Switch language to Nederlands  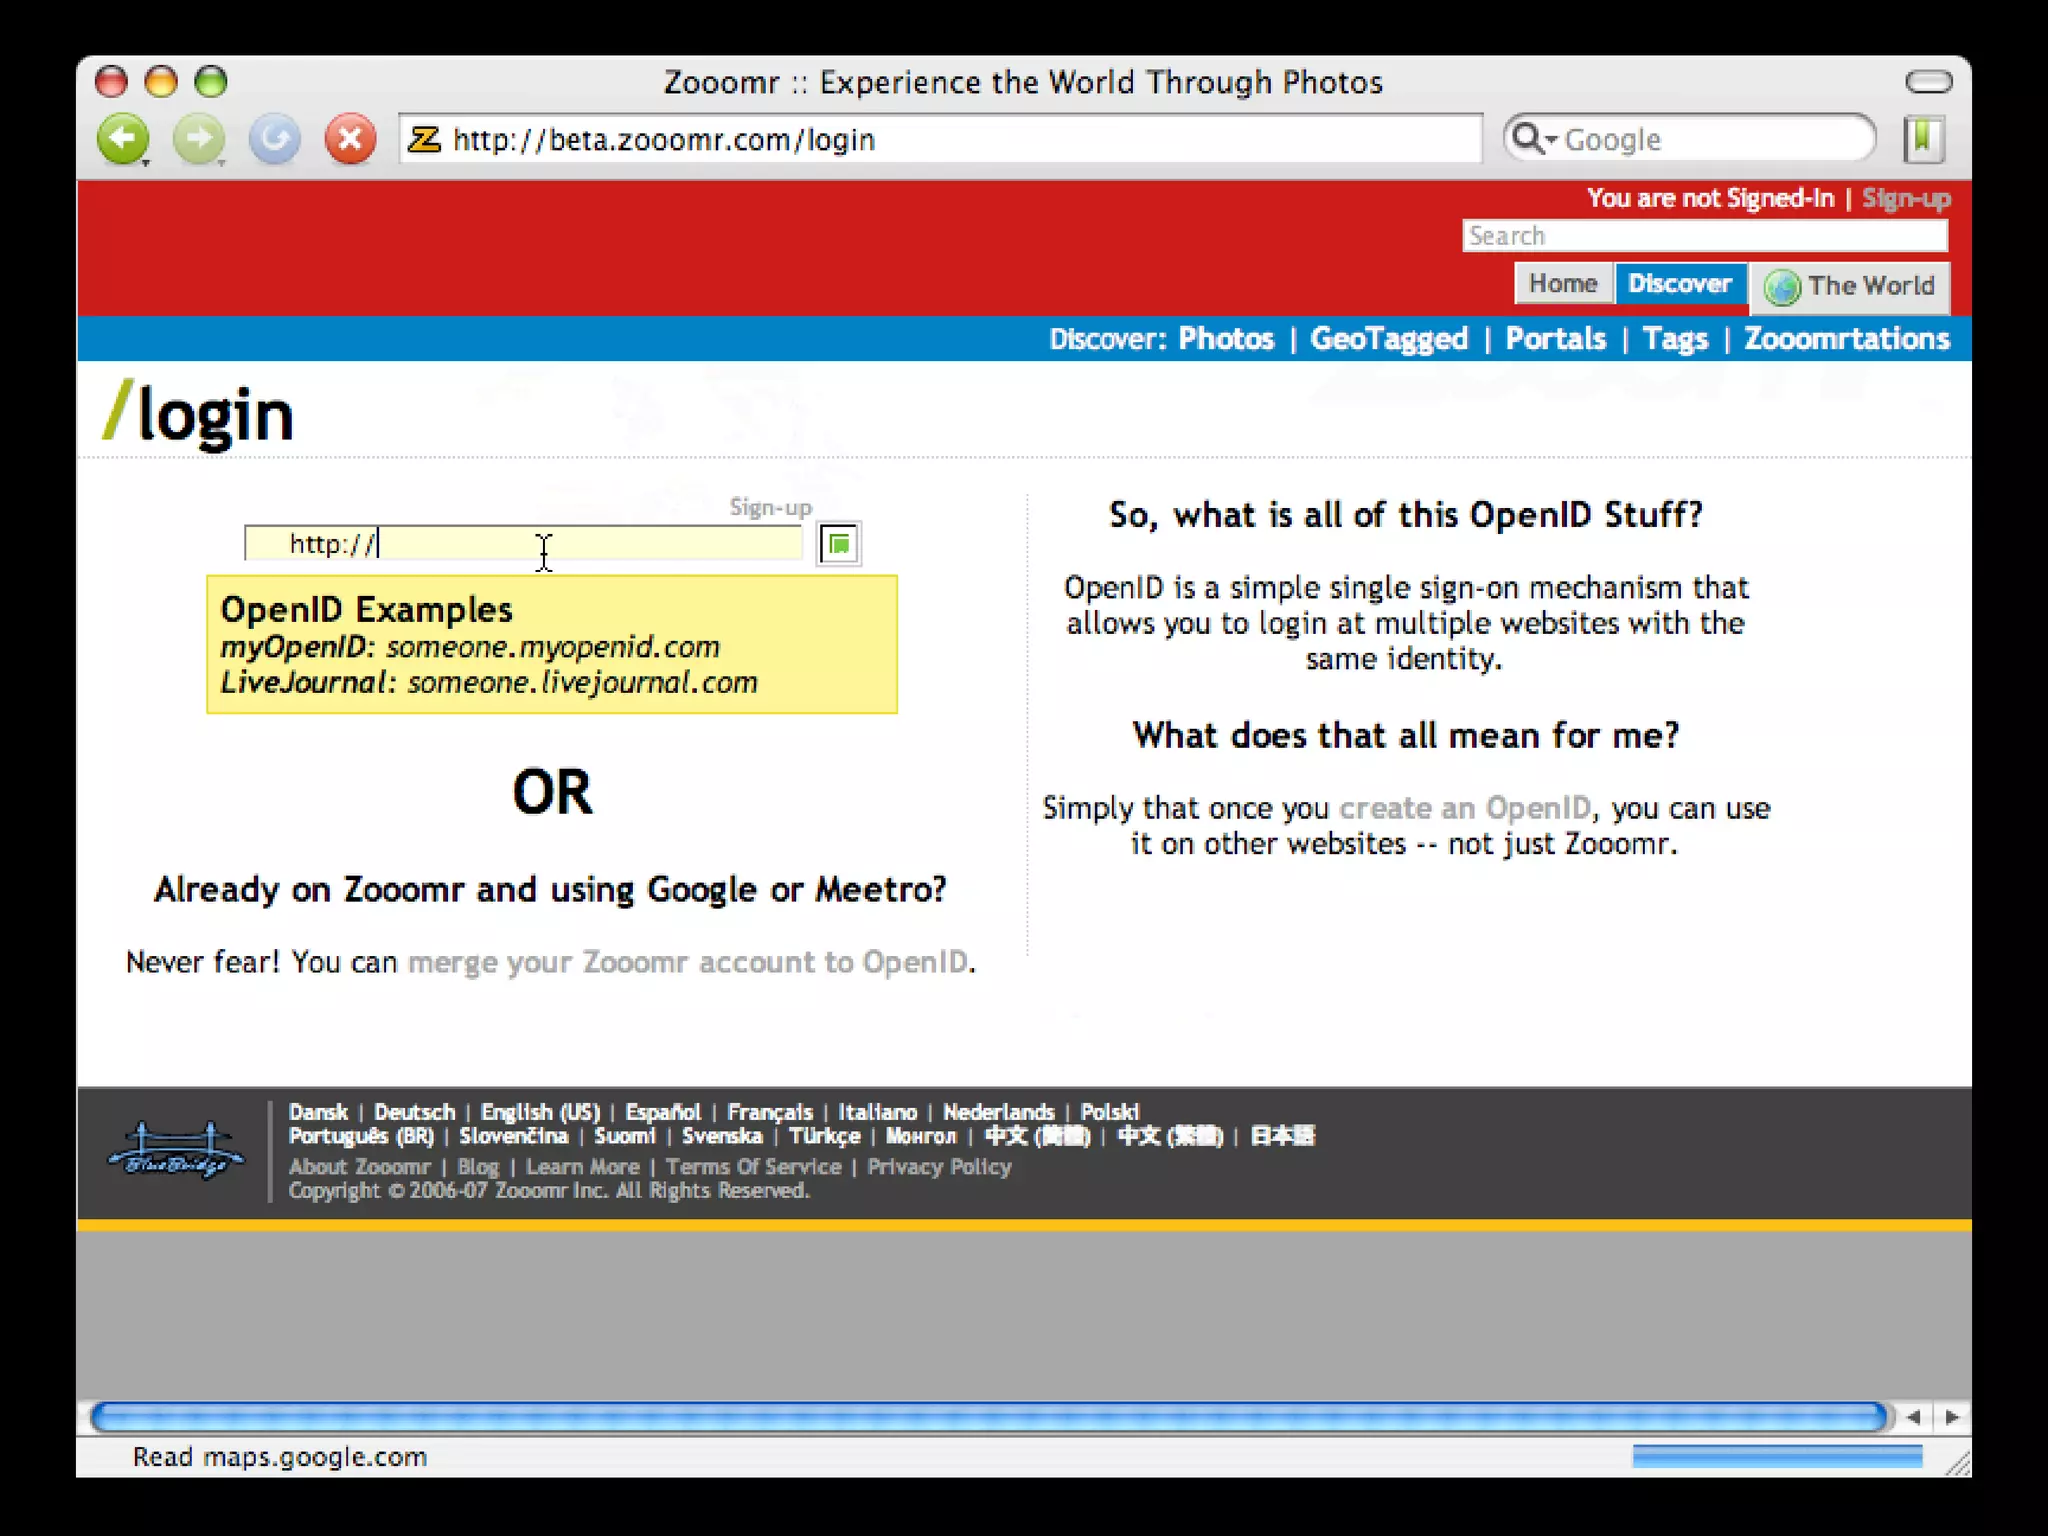click(x=998, y=1112)
